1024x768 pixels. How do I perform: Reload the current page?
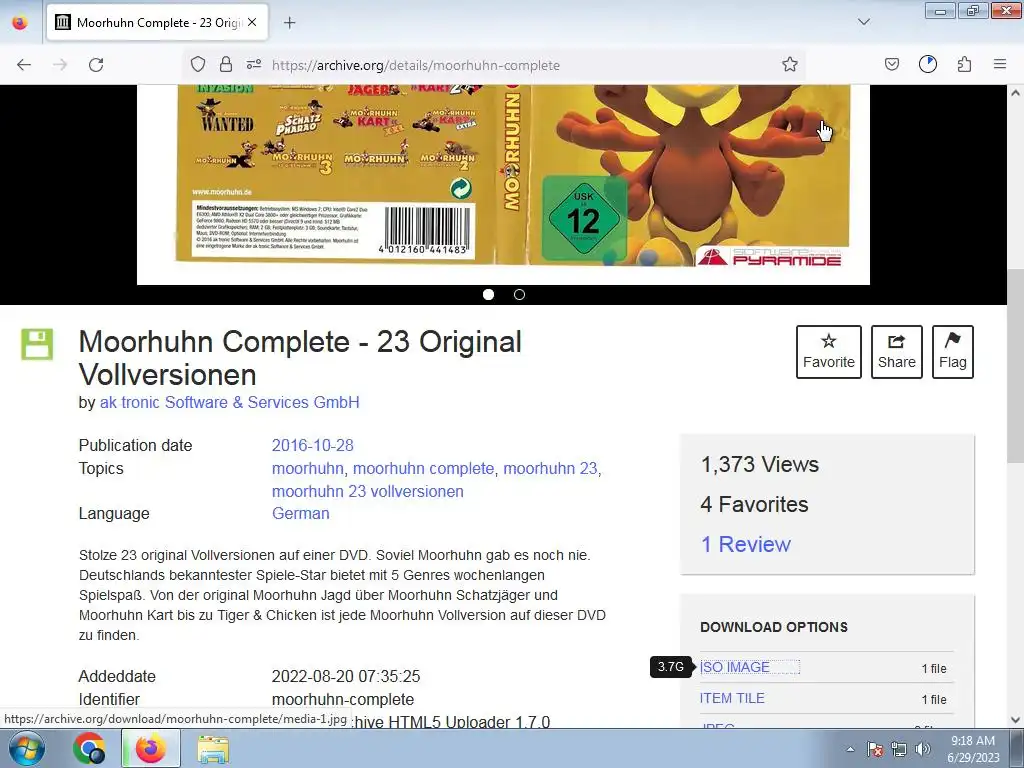[x=96, y=65]
